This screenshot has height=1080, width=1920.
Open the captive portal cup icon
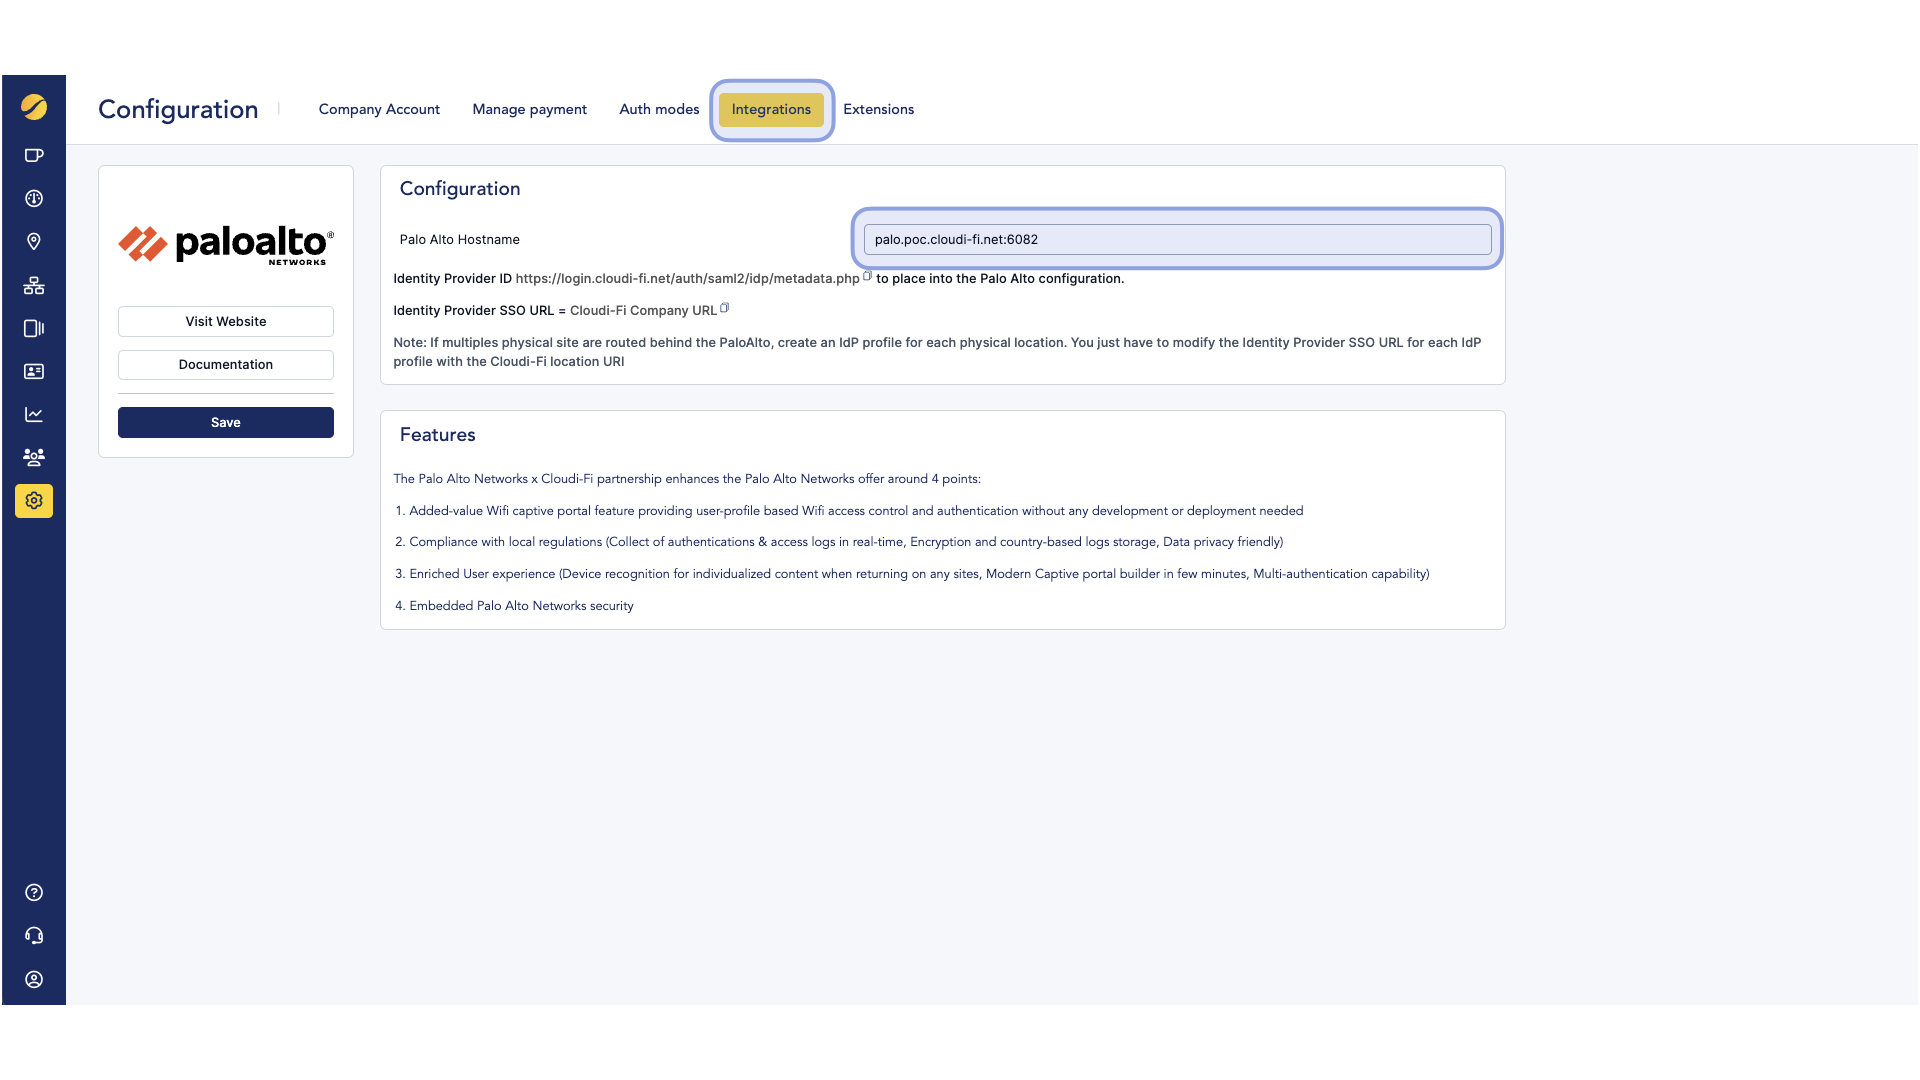[x=34, y=155]
